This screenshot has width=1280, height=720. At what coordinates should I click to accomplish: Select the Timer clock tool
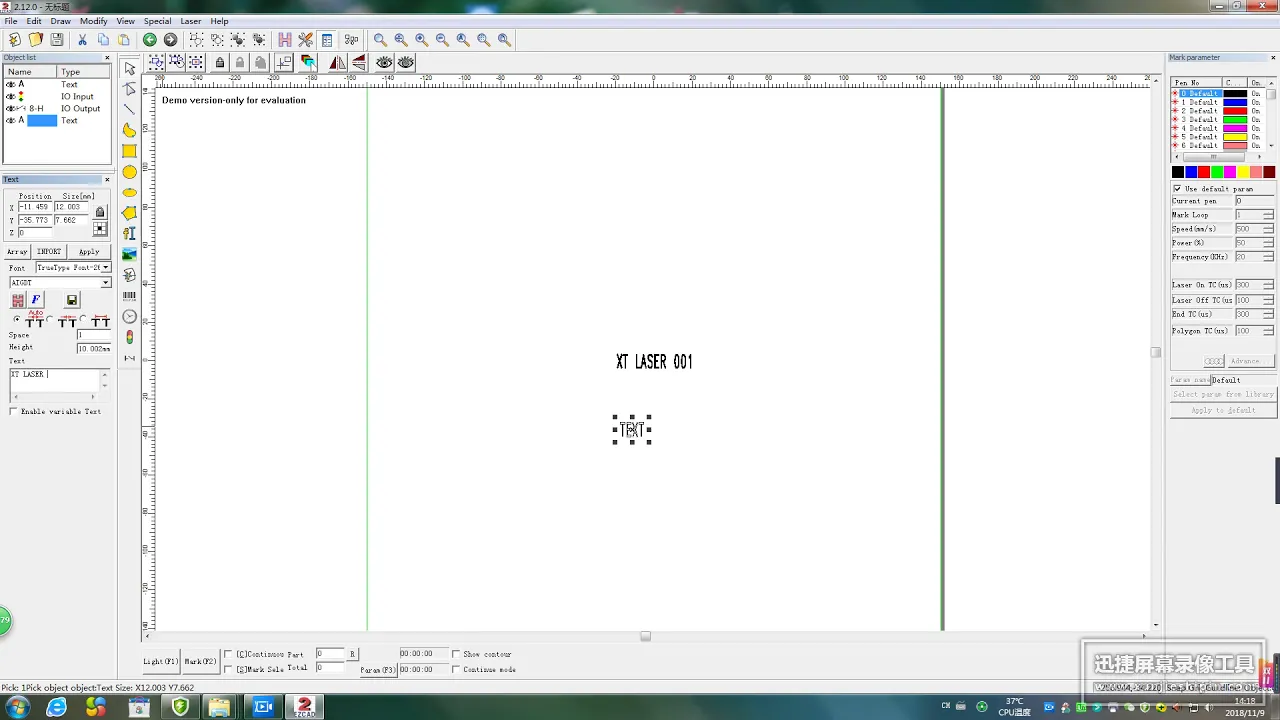[130, 316]
